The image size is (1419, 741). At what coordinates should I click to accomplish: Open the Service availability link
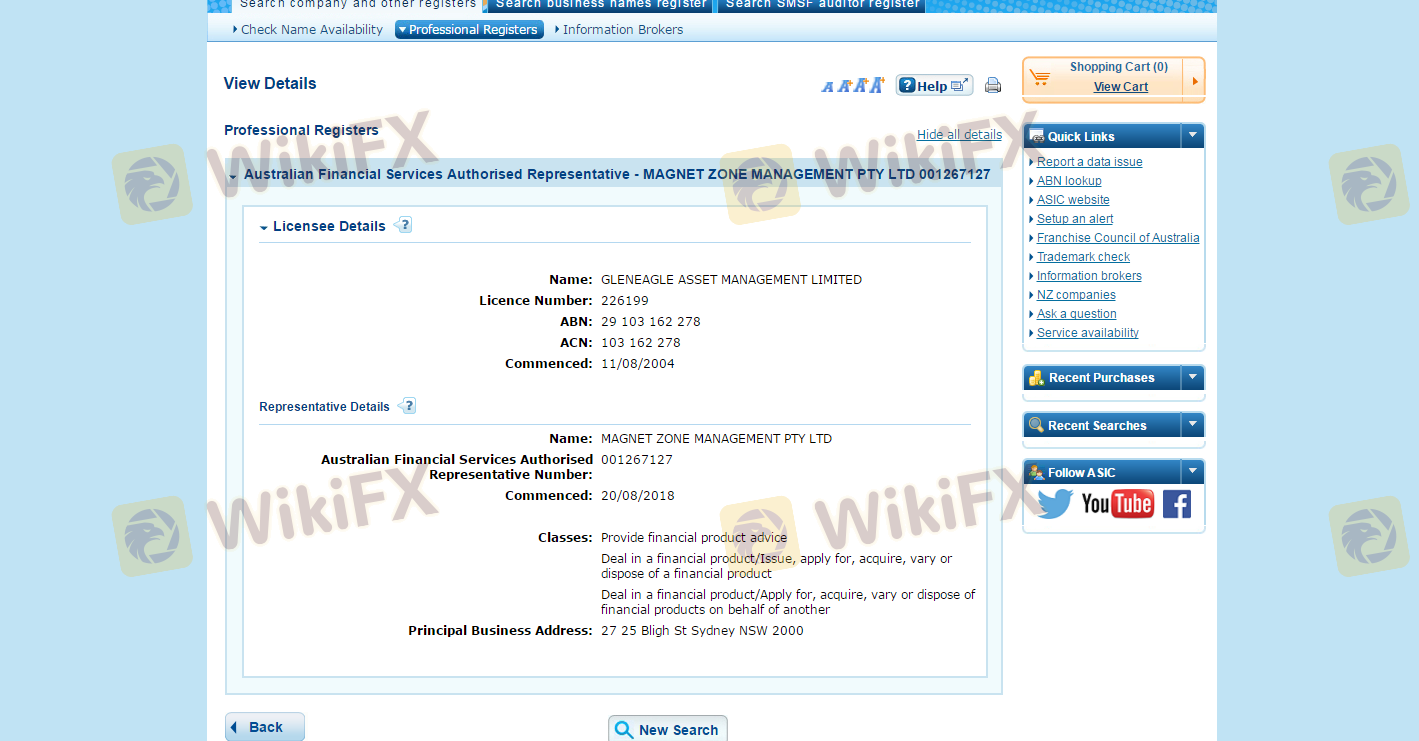pyautogui.click(x=1088, y=333)
